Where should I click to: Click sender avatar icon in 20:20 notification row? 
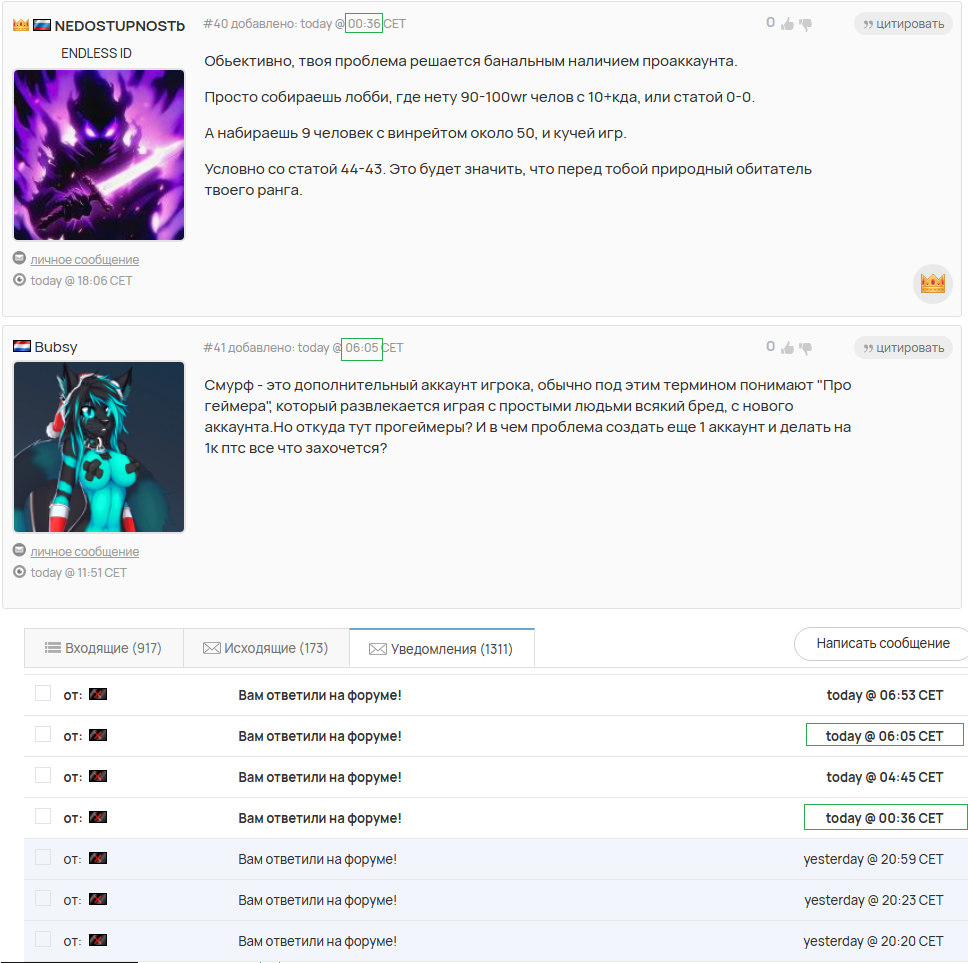coord(98,940)
